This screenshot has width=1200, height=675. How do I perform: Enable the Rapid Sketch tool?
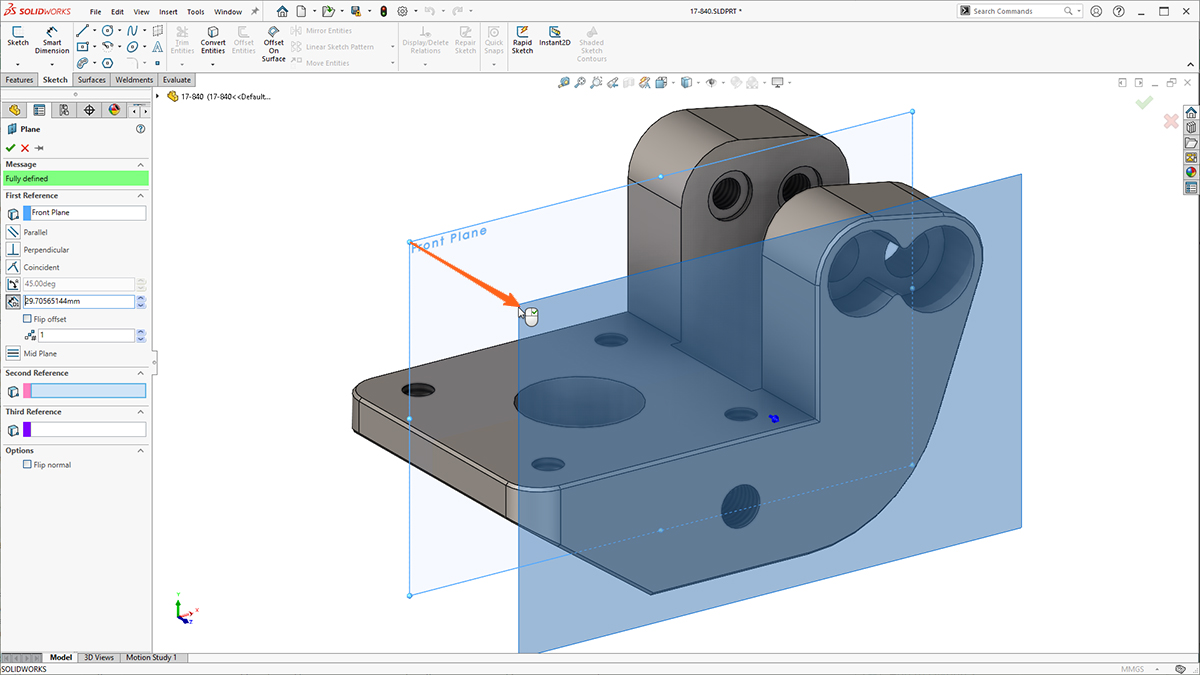coord(521,40)
